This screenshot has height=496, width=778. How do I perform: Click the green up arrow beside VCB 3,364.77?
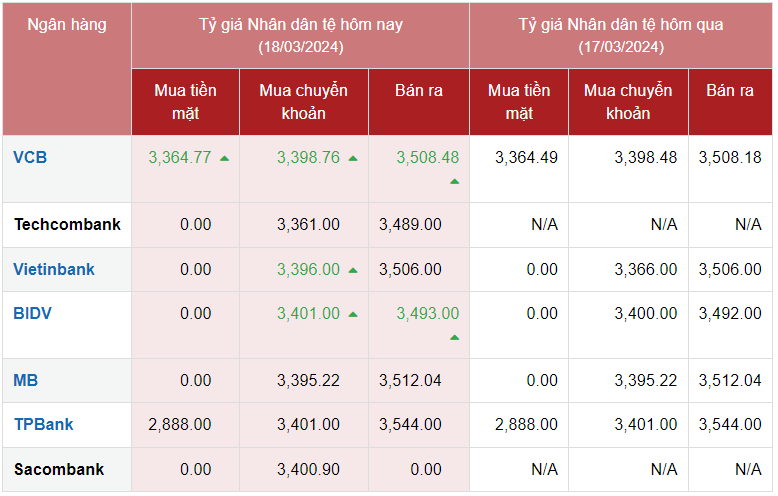(x=224, y=158)
